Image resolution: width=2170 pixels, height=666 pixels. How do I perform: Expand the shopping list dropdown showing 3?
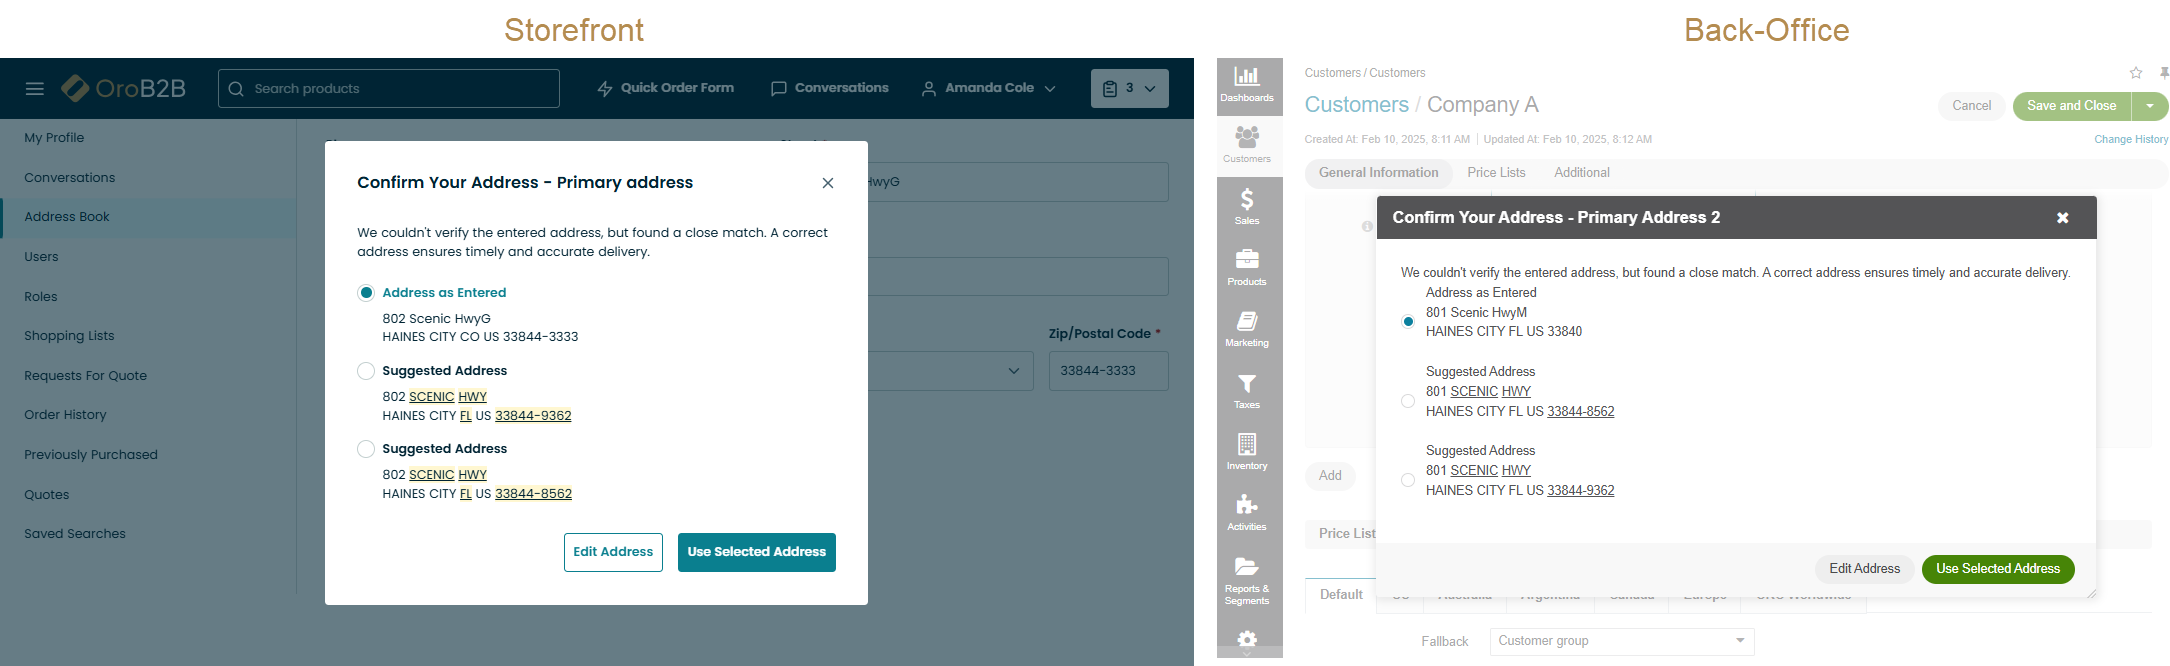point(1129,88)
